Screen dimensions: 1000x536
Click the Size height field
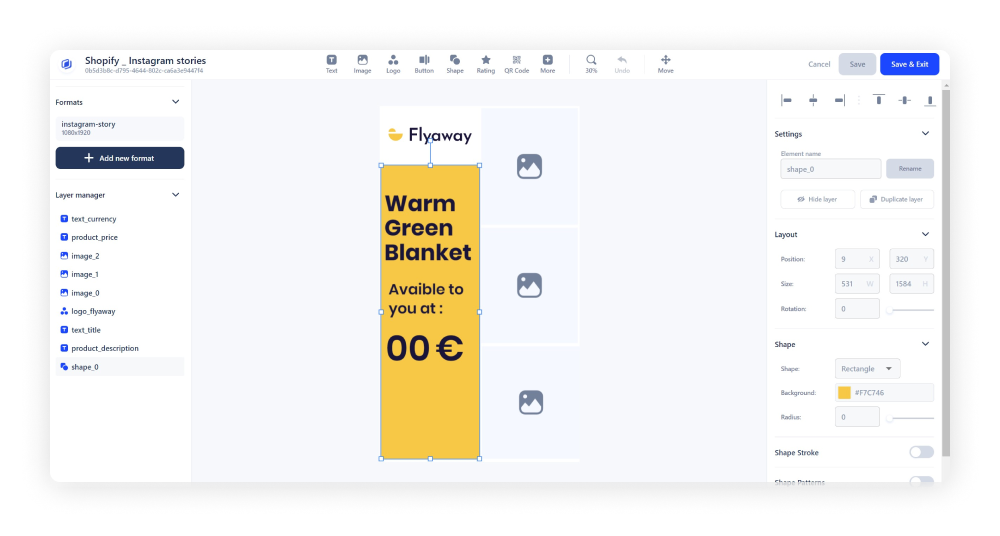pos(911,284)
